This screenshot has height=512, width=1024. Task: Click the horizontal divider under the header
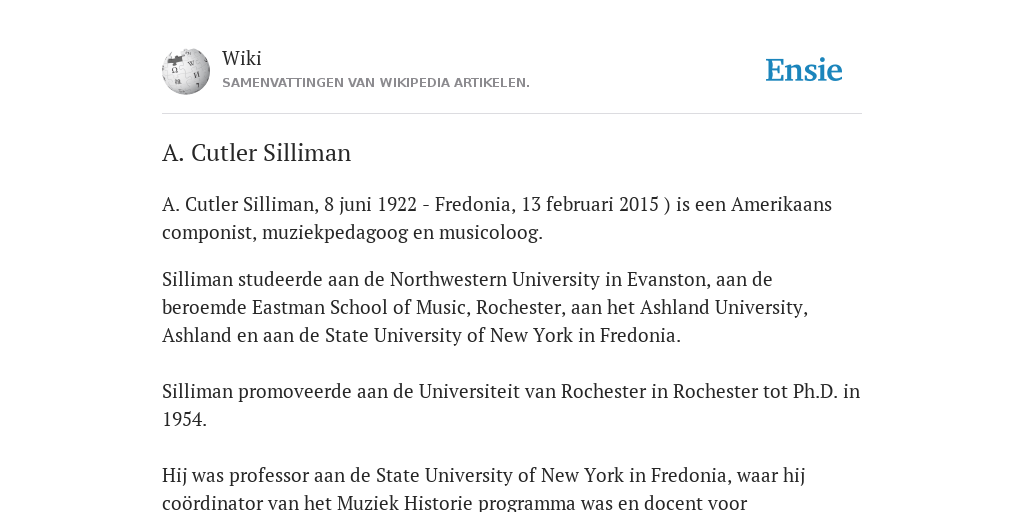tap(512, 114)
